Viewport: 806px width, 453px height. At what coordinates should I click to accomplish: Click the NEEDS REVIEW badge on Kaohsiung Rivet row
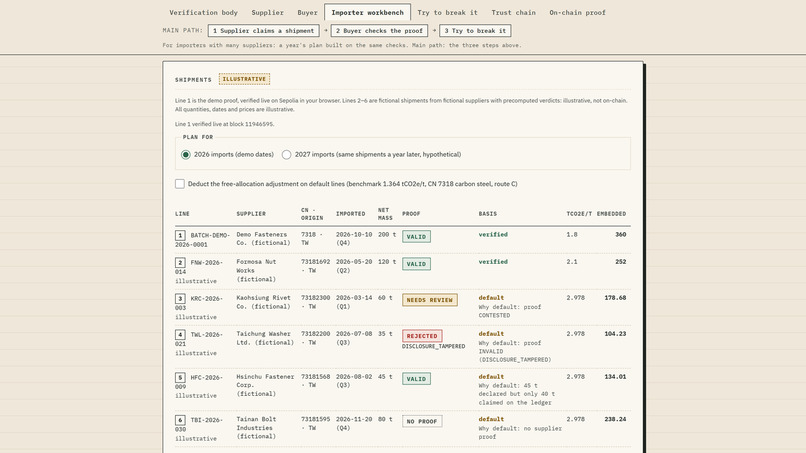(430, 300)
